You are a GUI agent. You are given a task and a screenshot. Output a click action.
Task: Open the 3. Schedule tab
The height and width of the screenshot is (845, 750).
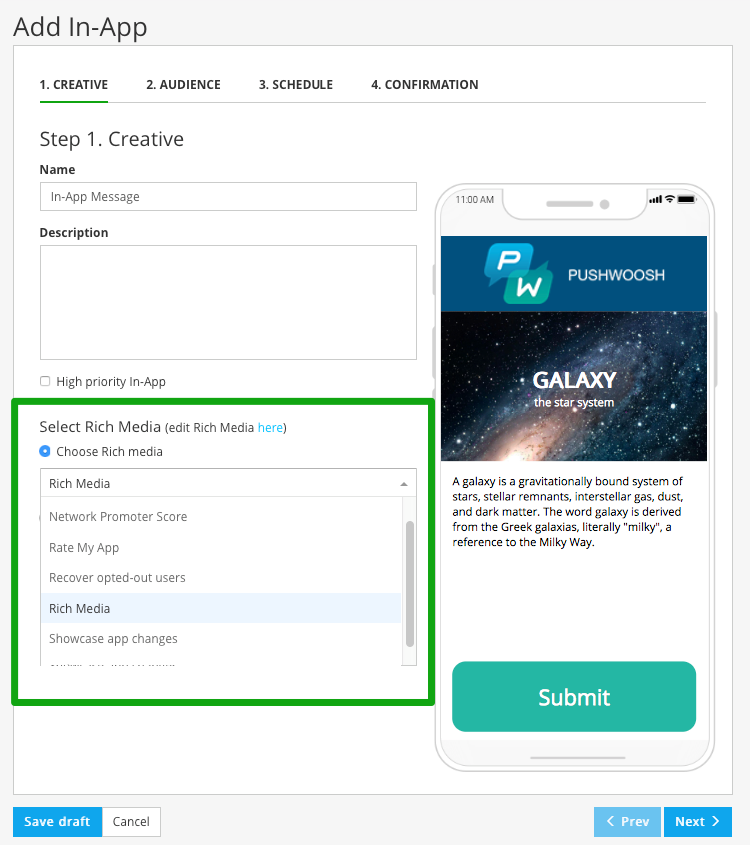pos(296,85)
